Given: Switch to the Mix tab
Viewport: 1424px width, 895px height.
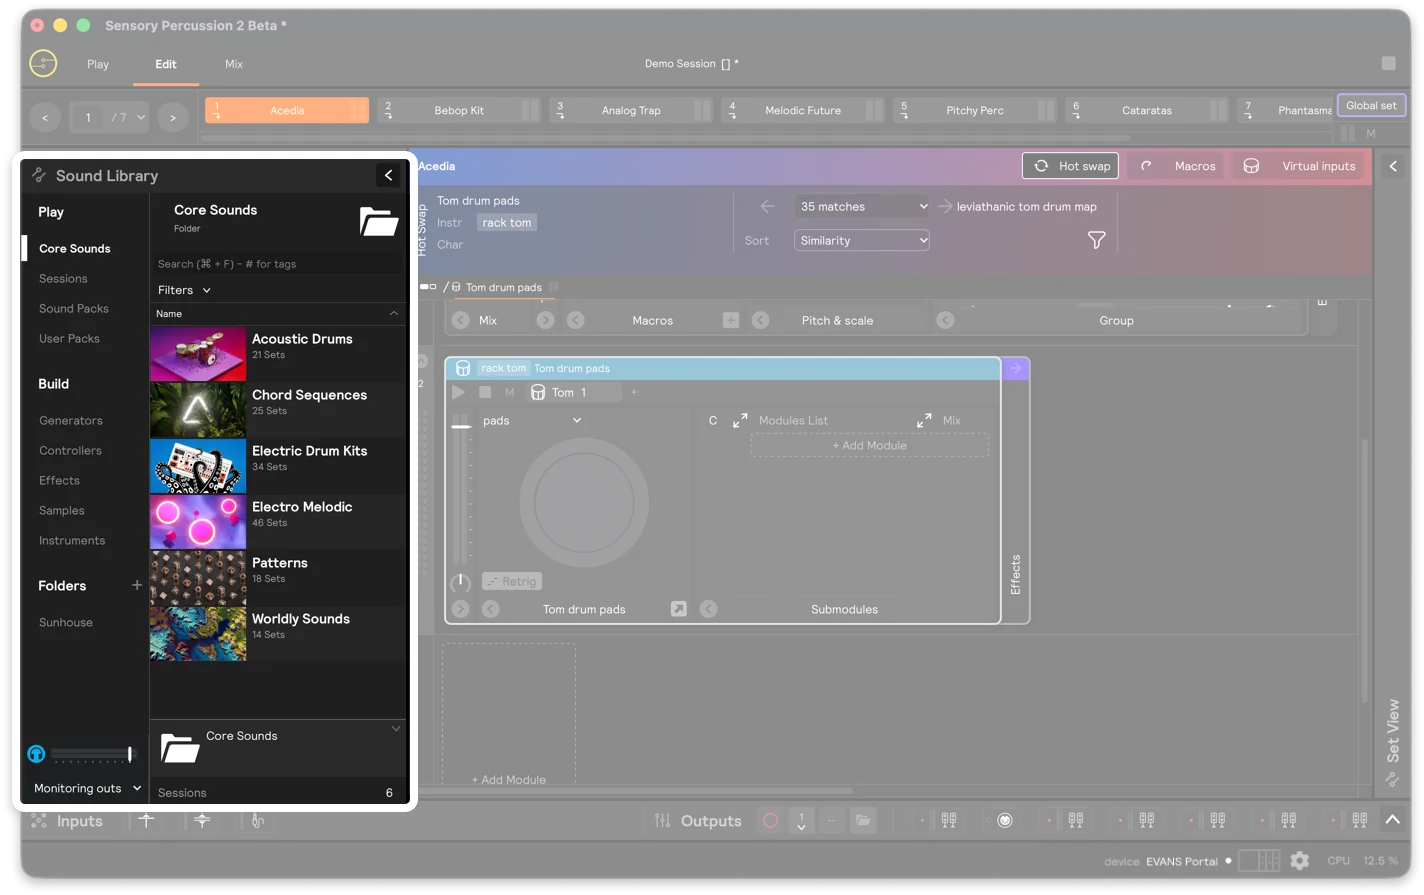Looking at the screenshot, I should (233, 64).
